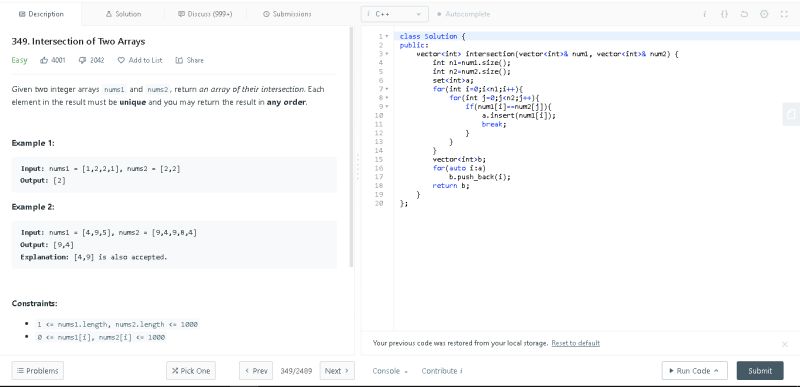The width and height of the screenshot is (800, 387).
Task: Click Reset to default link
Action: (x=576, y=343)
